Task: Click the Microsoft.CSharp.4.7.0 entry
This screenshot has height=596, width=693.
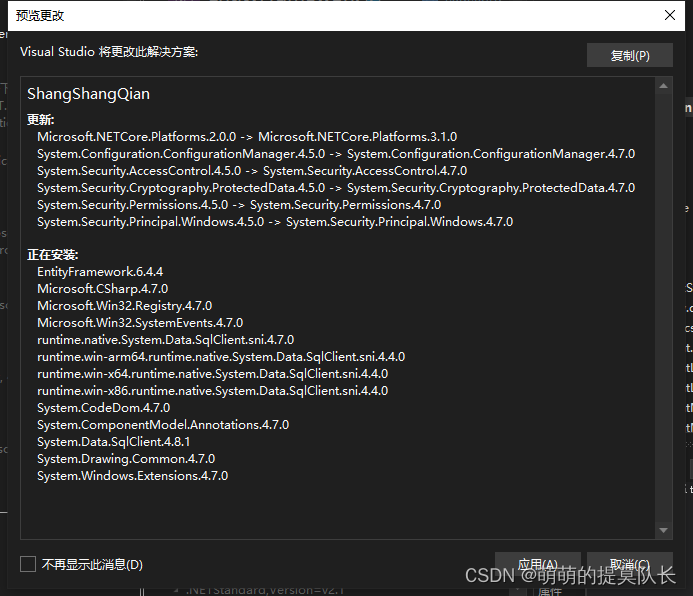Action: pos(103,289)
